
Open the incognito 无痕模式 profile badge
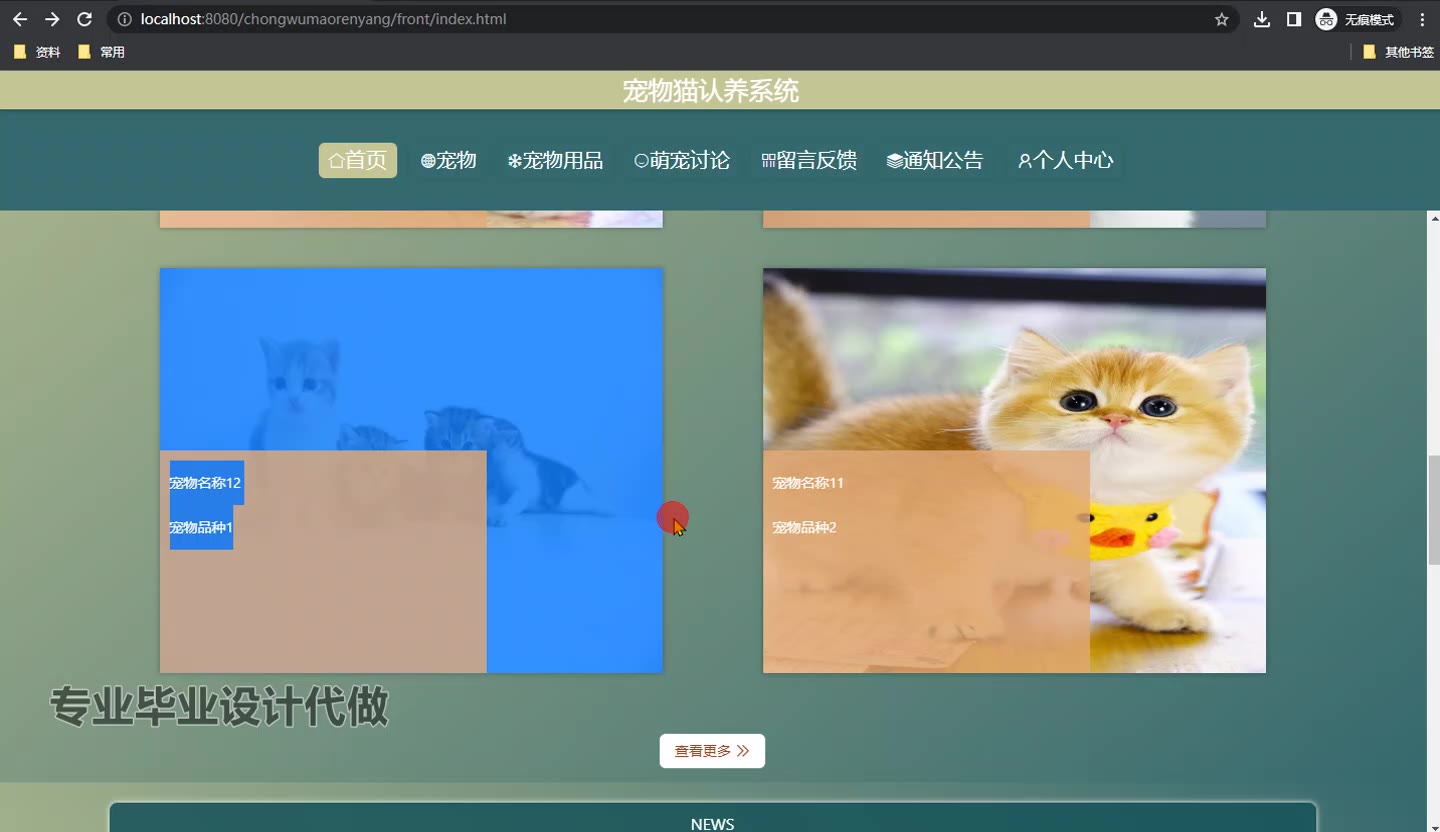[1356, 19]
